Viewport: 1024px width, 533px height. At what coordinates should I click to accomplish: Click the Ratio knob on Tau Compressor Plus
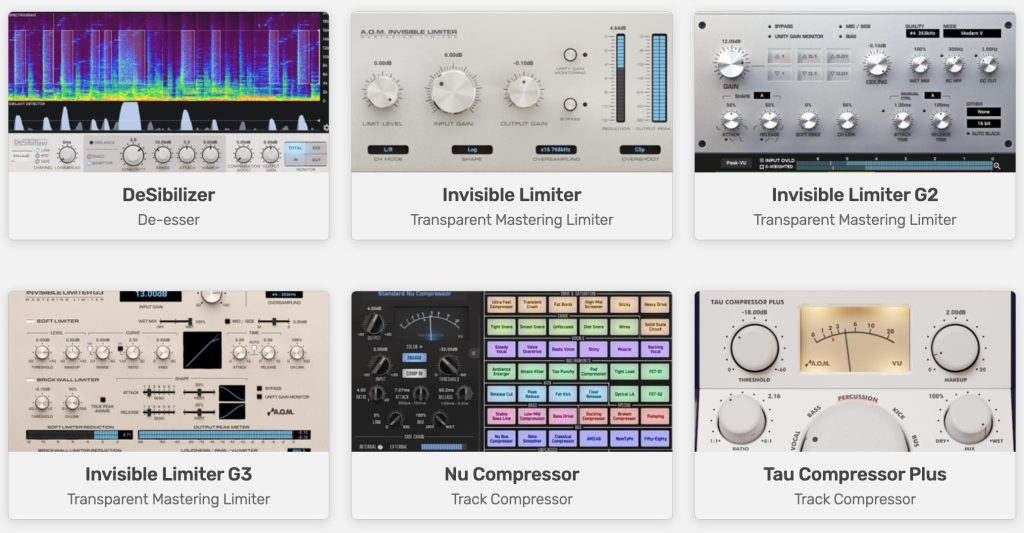click(743, 418)
